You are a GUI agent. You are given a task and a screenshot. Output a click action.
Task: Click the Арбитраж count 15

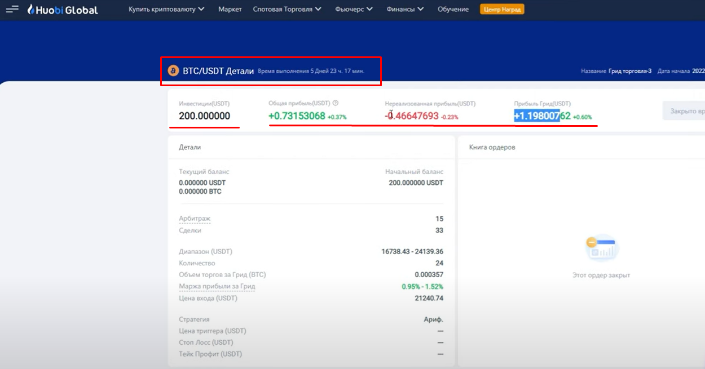pyautogui.click(x=439, y=218)
